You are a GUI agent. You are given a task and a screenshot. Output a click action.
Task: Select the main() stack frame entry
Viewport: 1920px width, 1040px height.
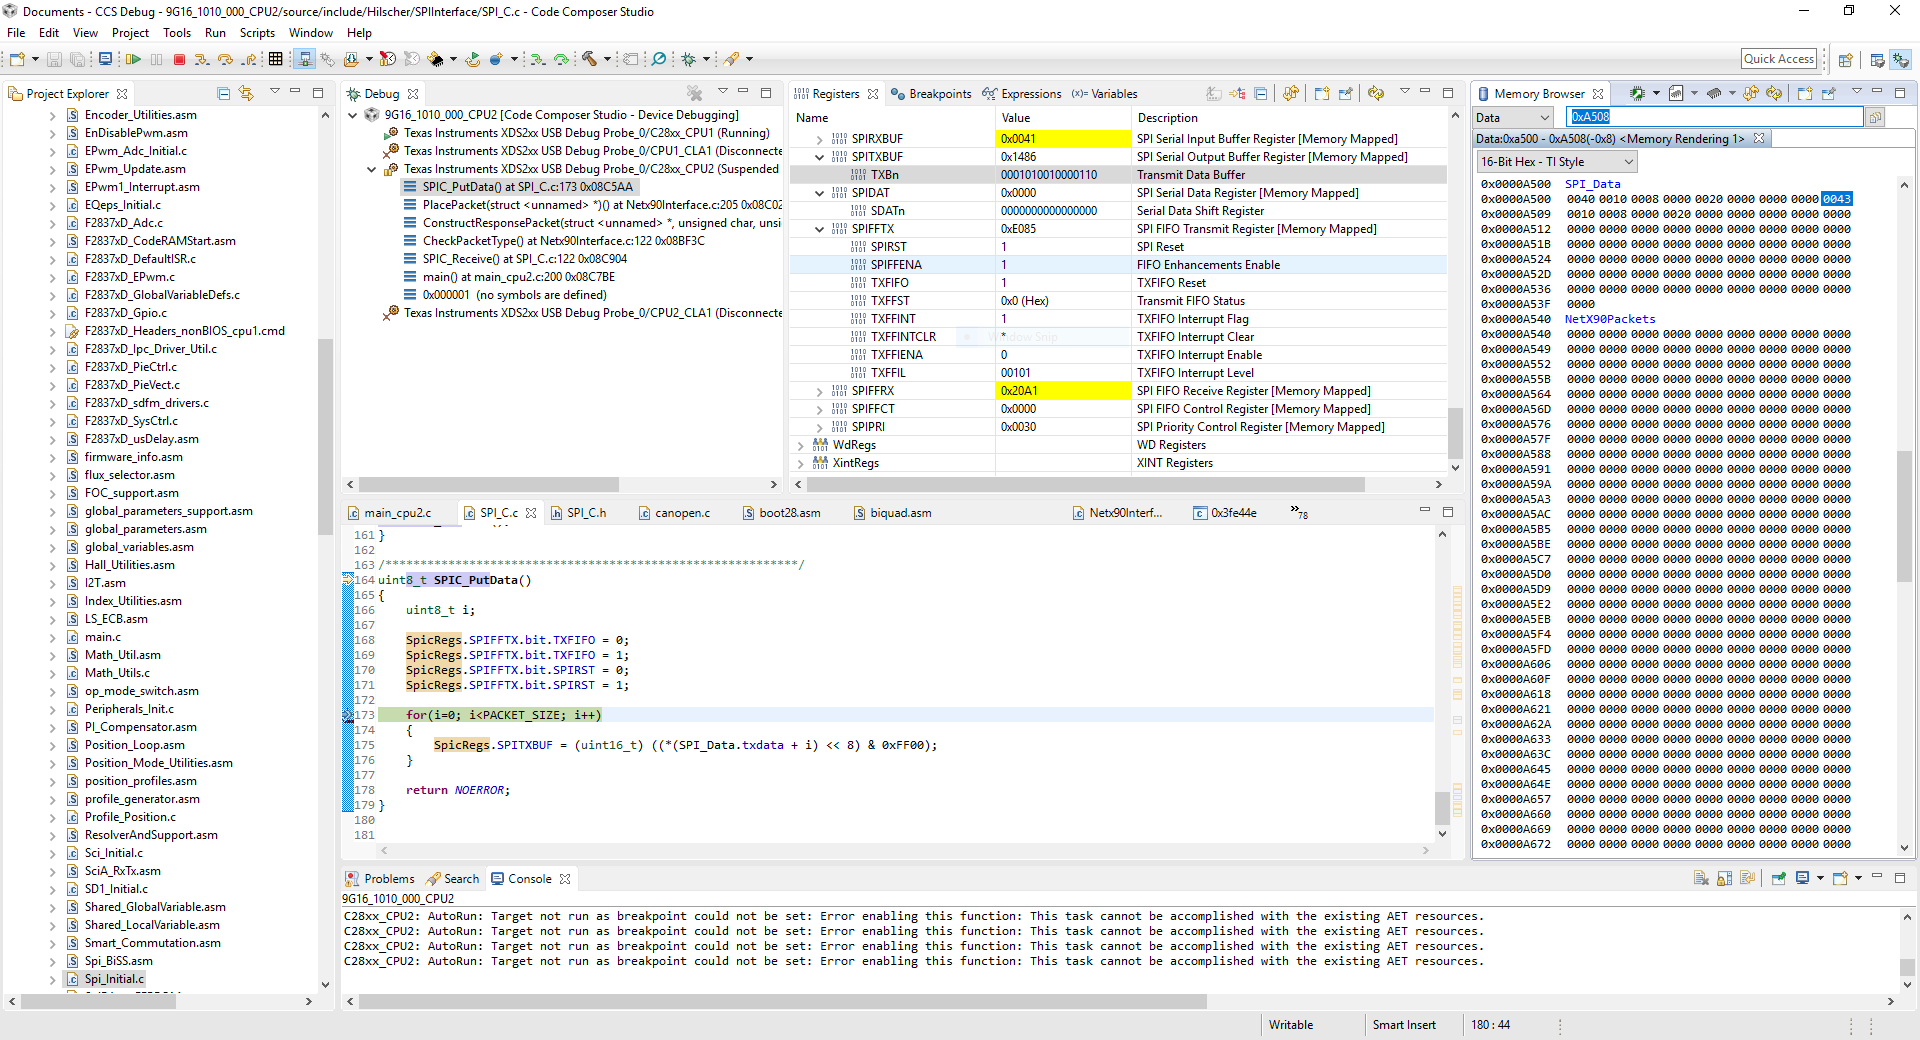pyautogui.click(x=518, y=277)
